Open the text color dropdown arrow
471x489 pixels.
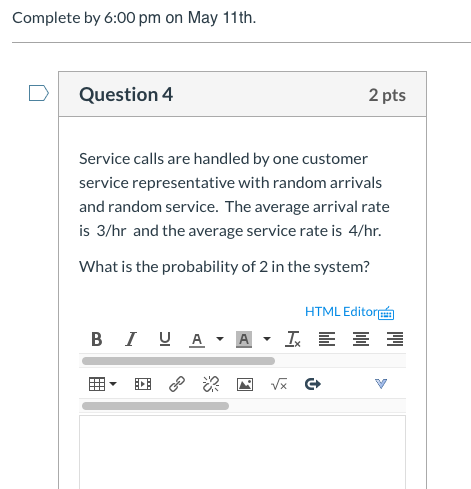point(220,339)
